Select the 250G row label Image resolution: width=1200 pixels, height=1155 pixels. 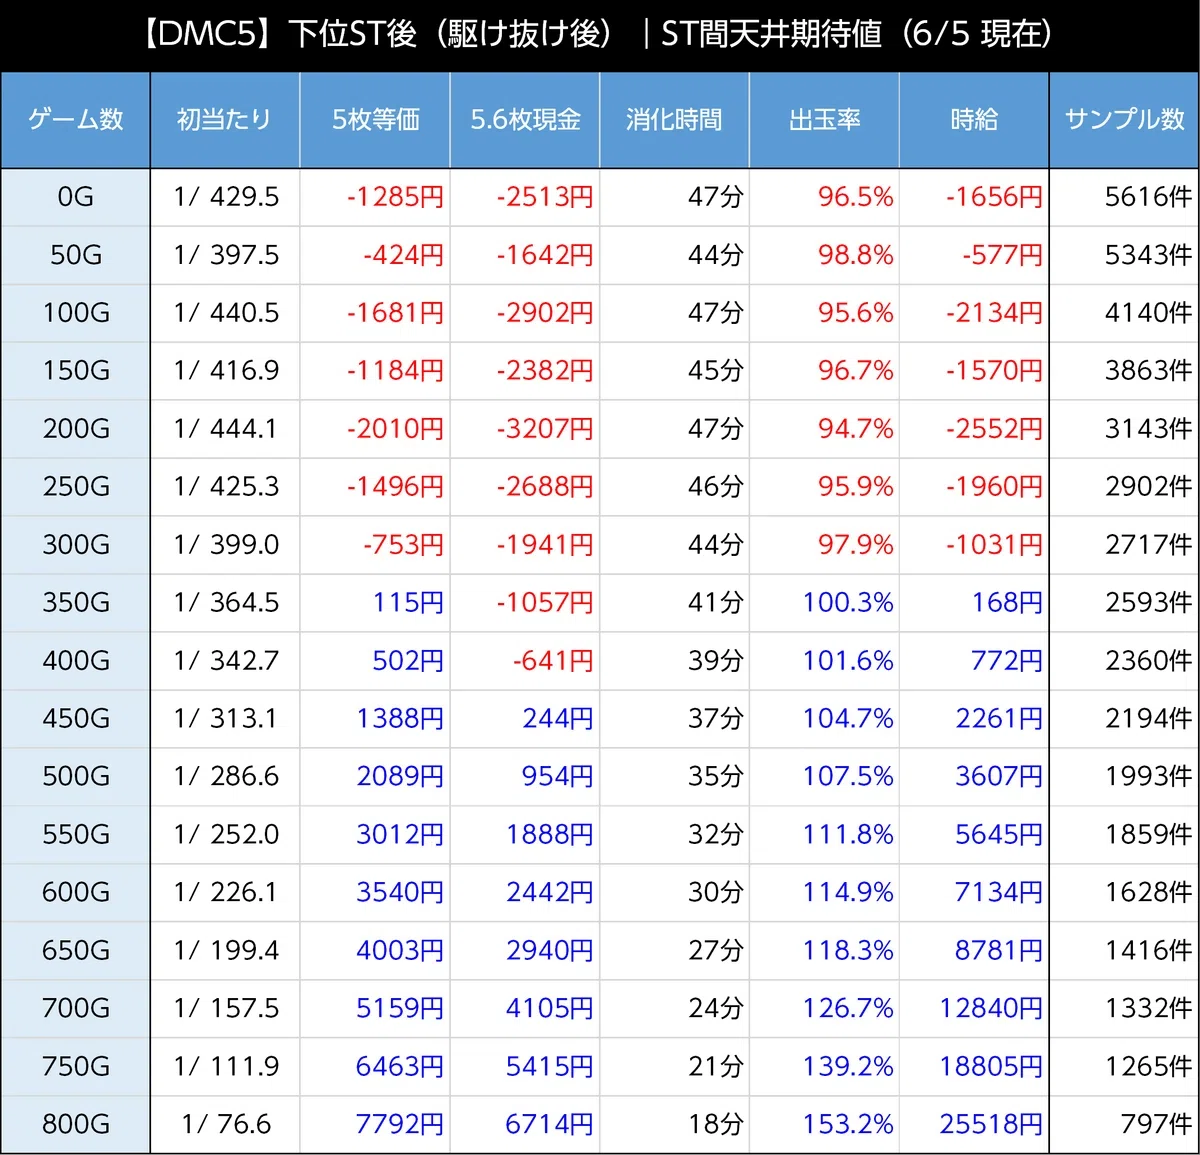[76, 487]
